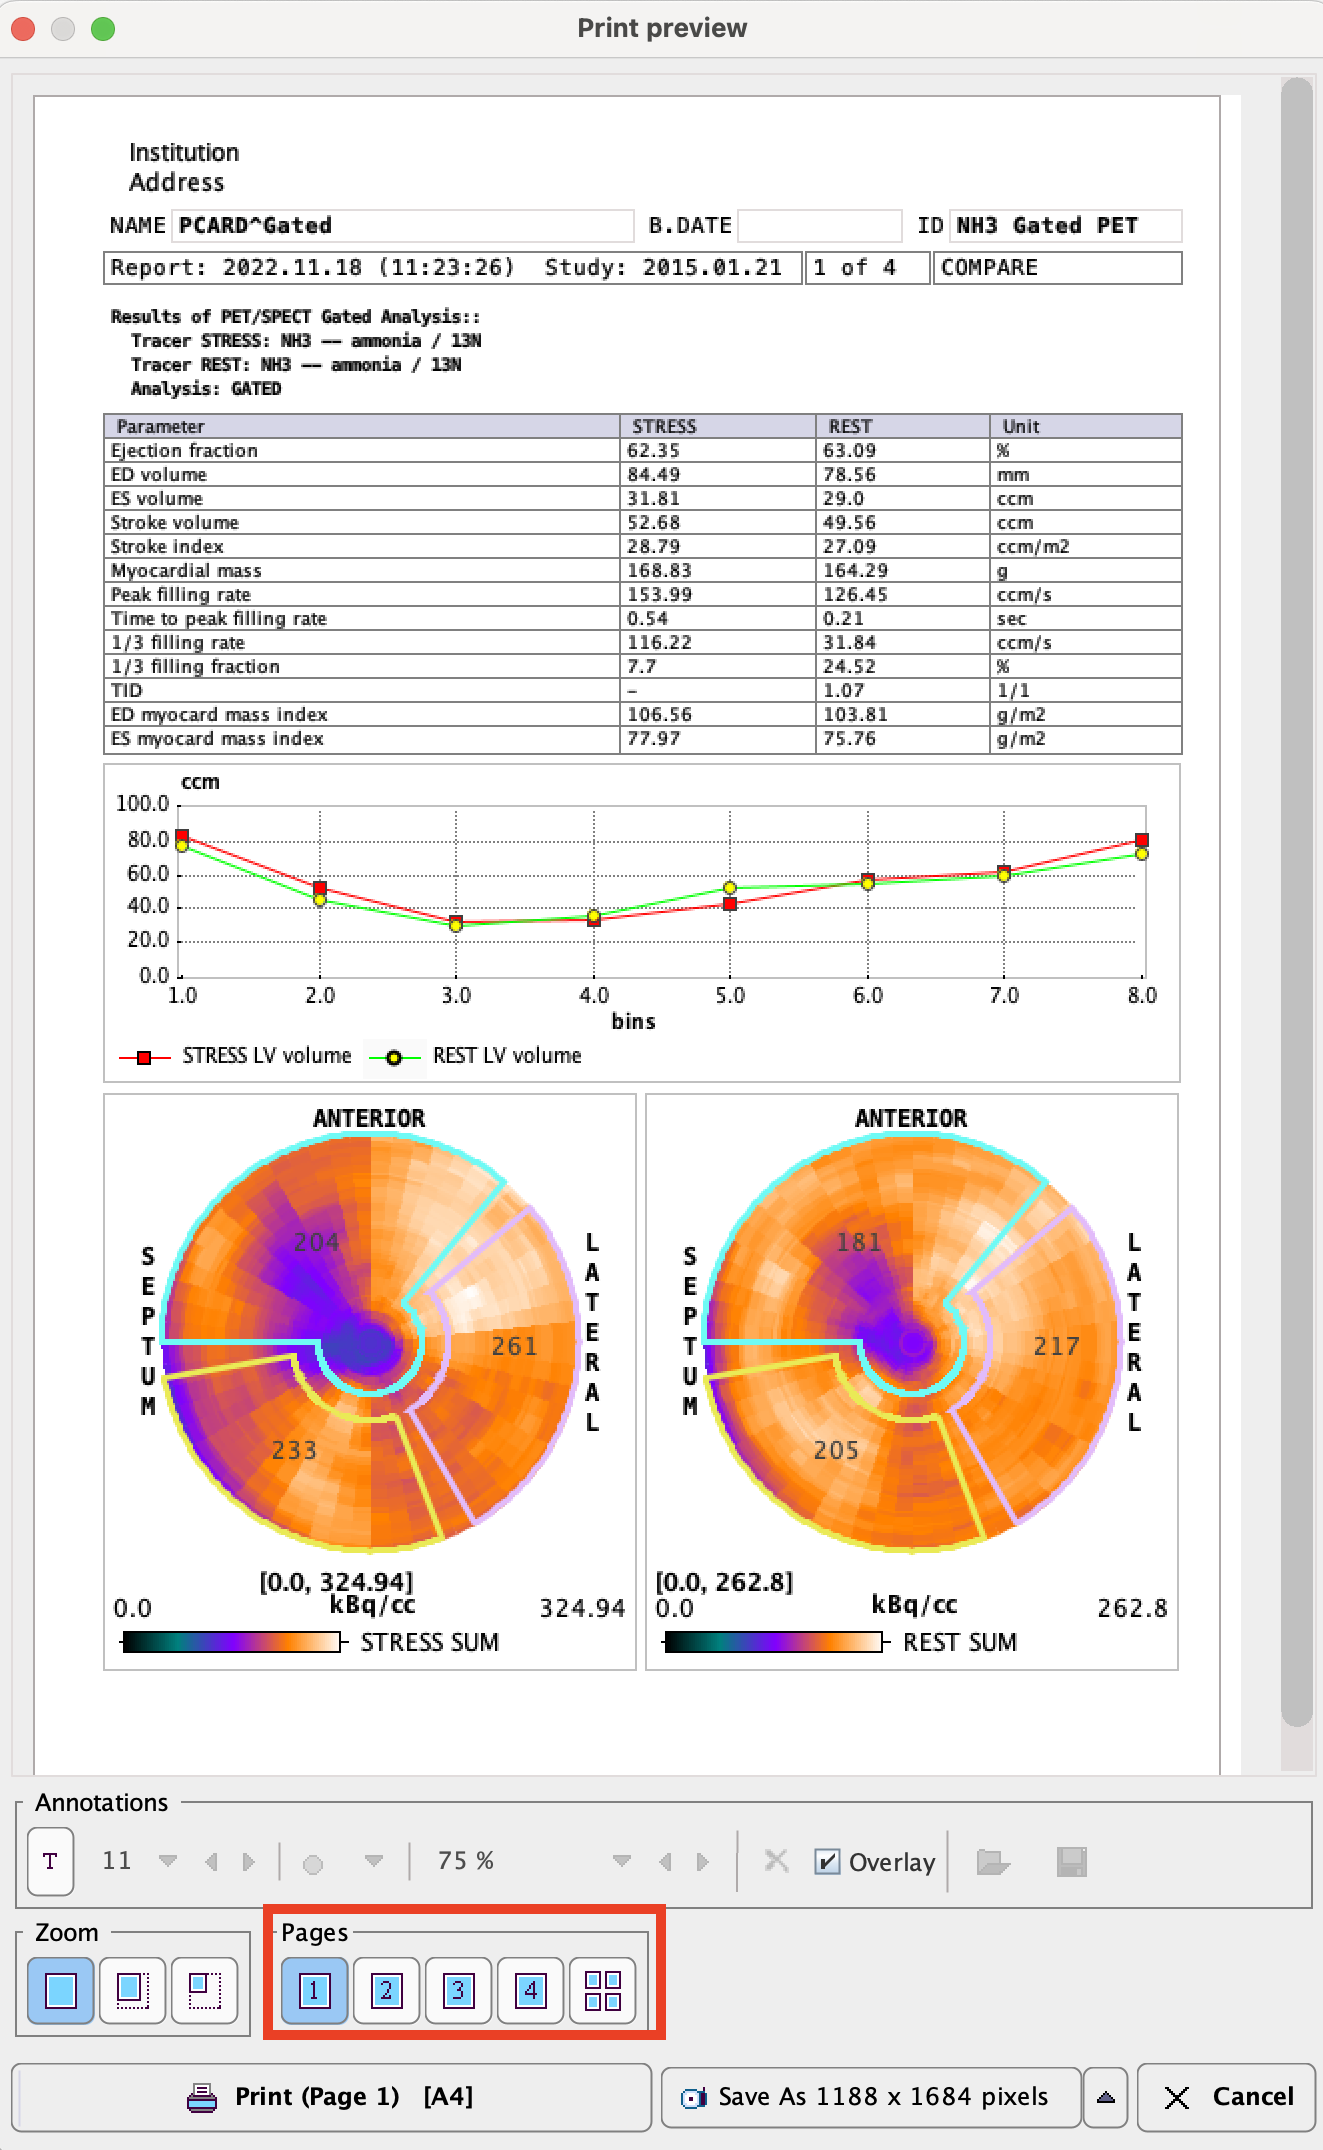Click the COMPARE field in report header
1323x2150 pixels.
click(1058, 268)
